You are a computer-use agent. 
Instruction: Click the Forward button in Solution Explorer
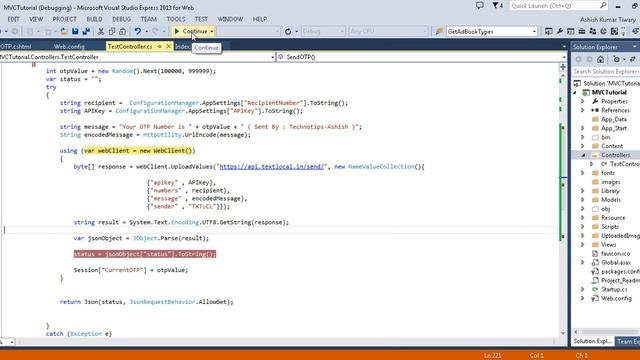click(x=589, y=60)
